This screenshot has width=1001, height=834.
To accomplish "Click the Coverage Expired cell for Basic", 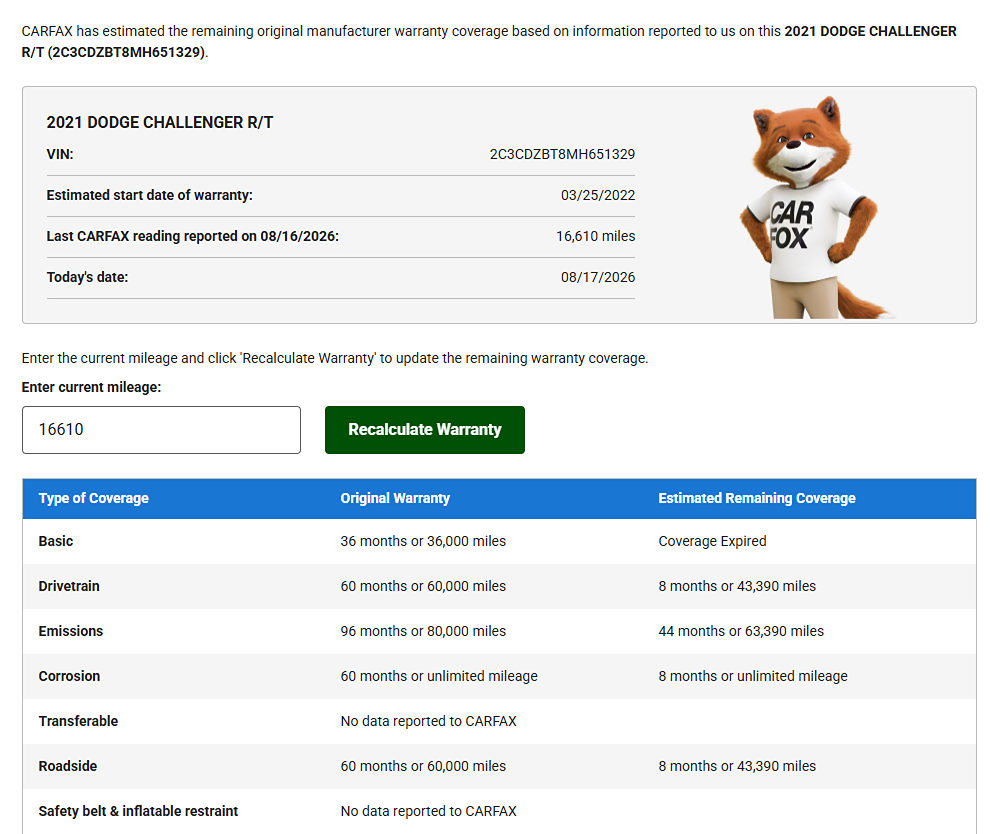I will [x=712, y=541].
